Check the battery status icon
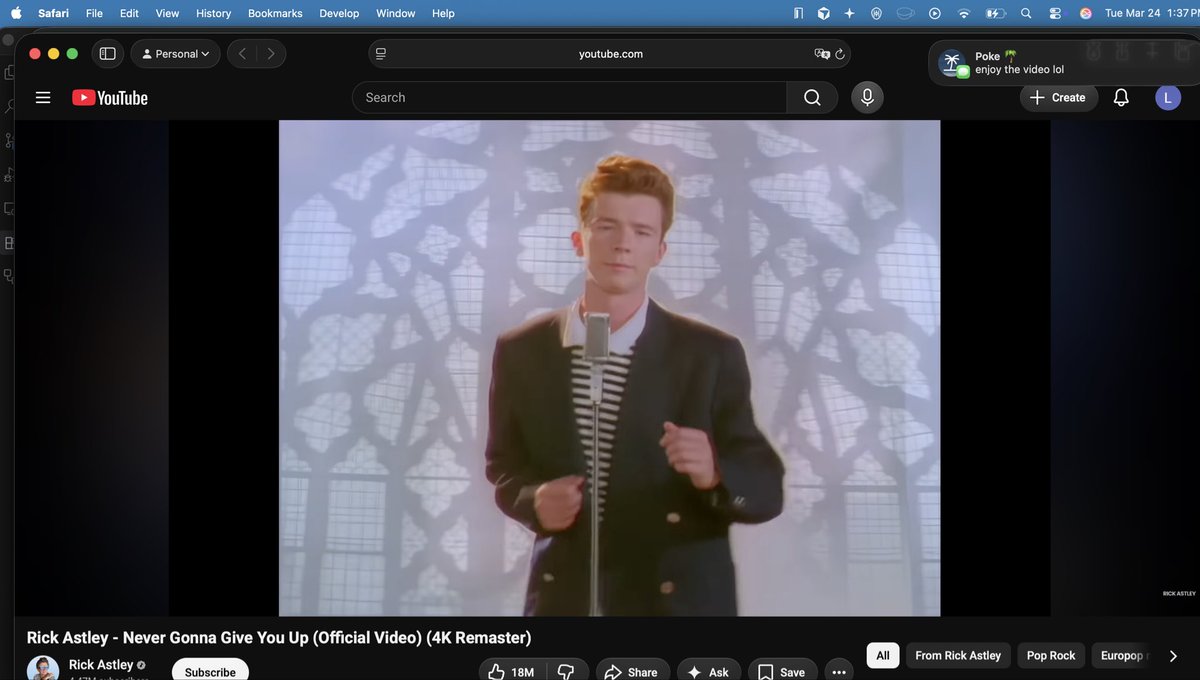This screenshot has height=680, width=1200. tap(995, 13)
